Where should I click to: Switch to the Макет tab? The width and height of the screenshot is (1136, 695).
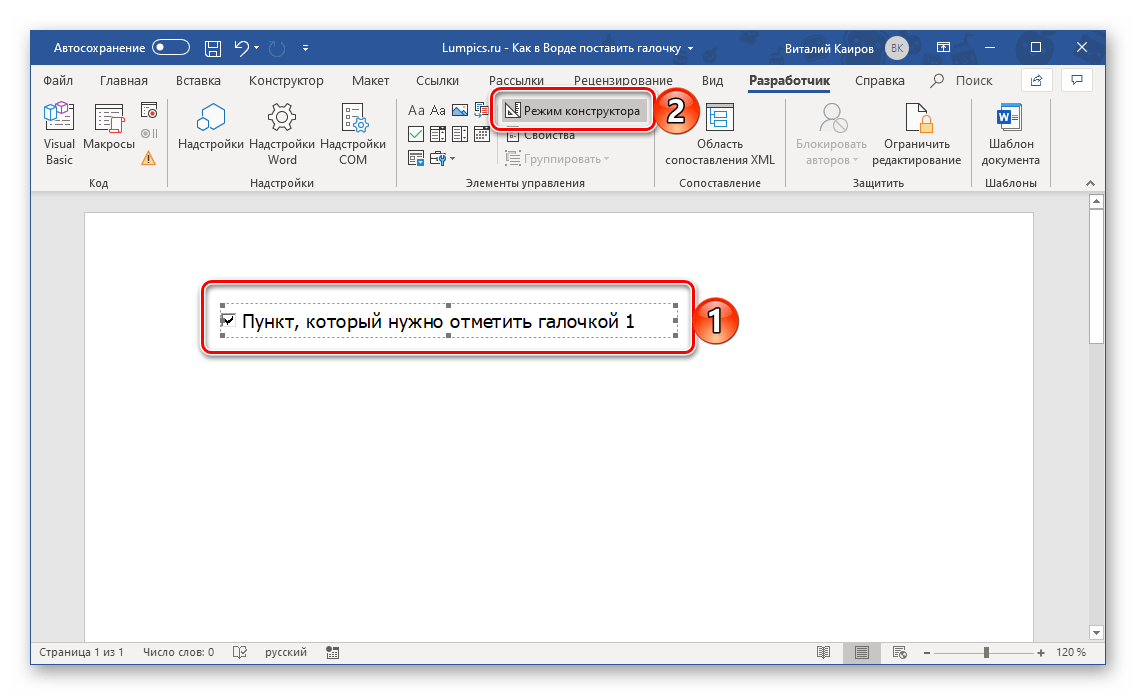pyautogui.click(x=370, y=80)
